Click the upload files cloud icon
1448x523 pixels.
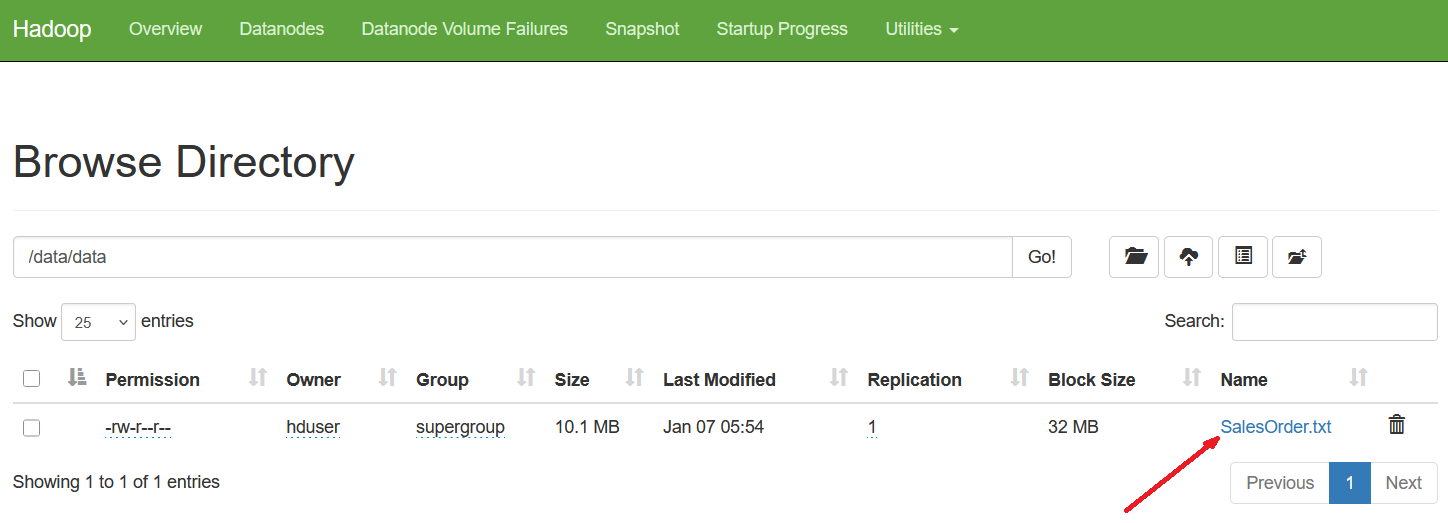(x=1188, y=257)
